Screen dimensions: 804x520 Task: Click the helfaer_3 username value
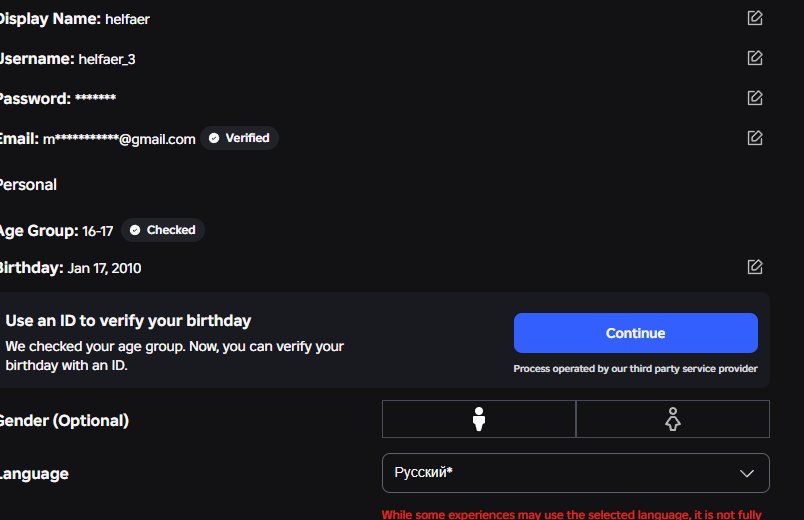(x=107, y=59)
